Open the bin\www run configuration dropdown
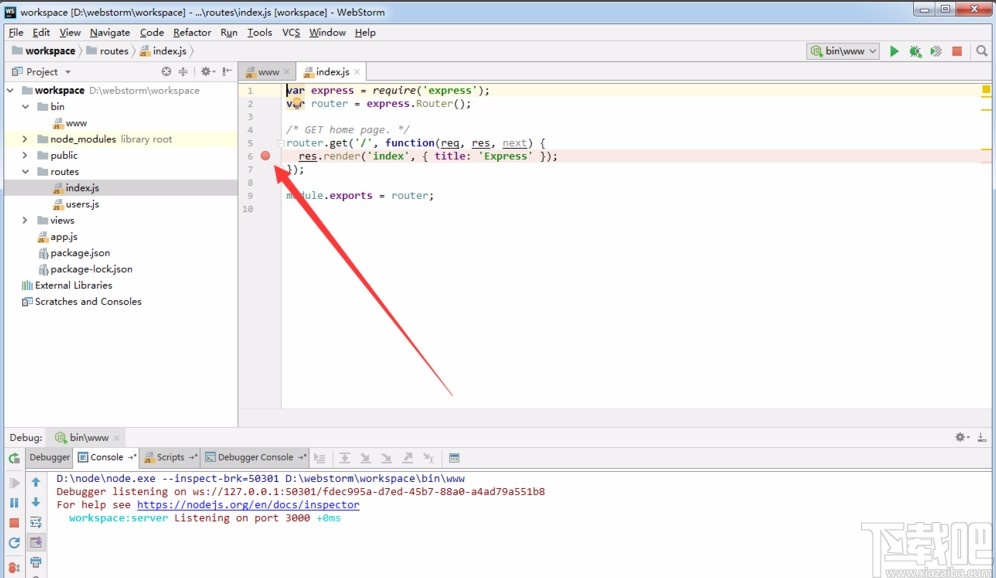996x578 pixels. tap(843, 51)
